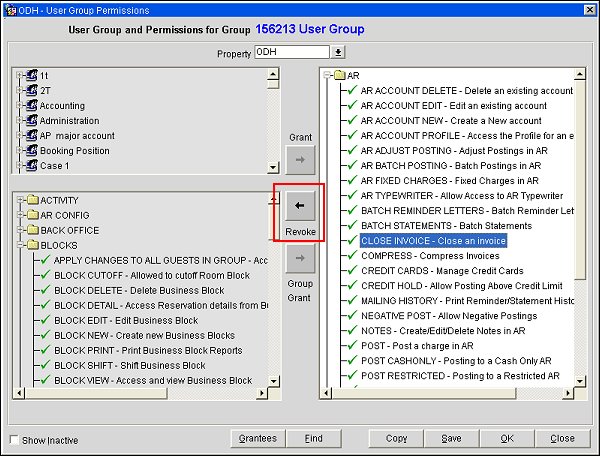Click the Booking Position group icon
Image resolution: width=600 pixels, height=456 pixels.
click(30, 150)
